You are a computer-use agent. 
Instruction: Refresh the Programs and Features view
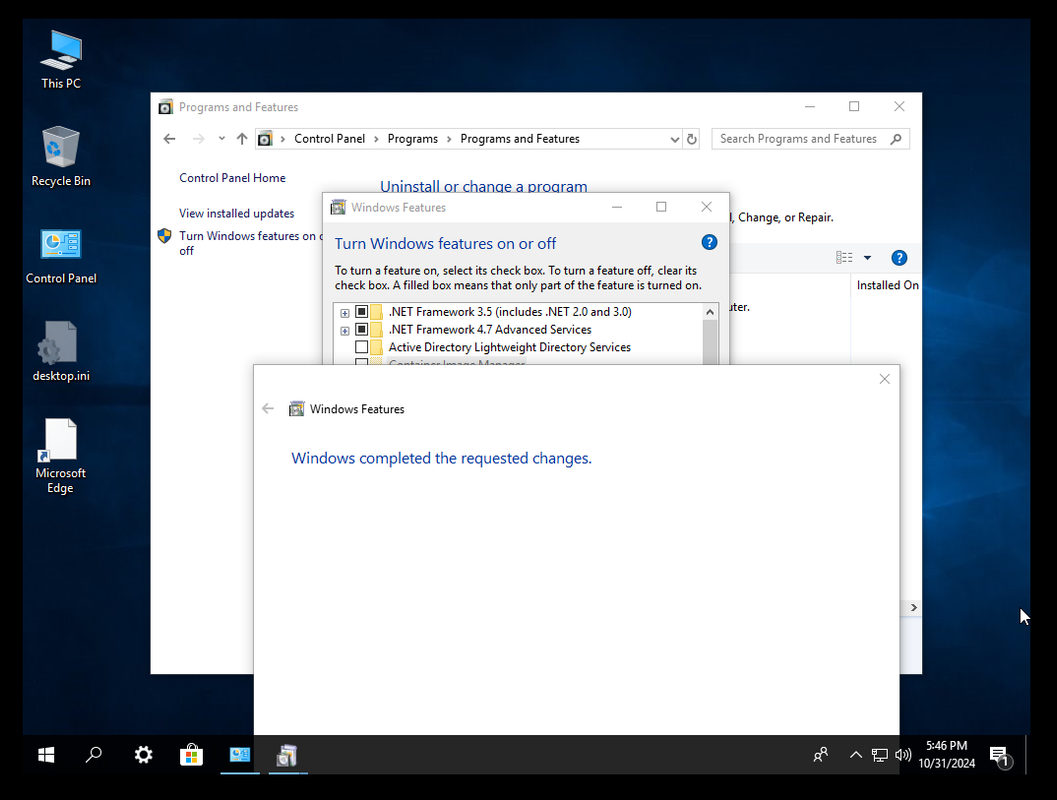point(692,139)
